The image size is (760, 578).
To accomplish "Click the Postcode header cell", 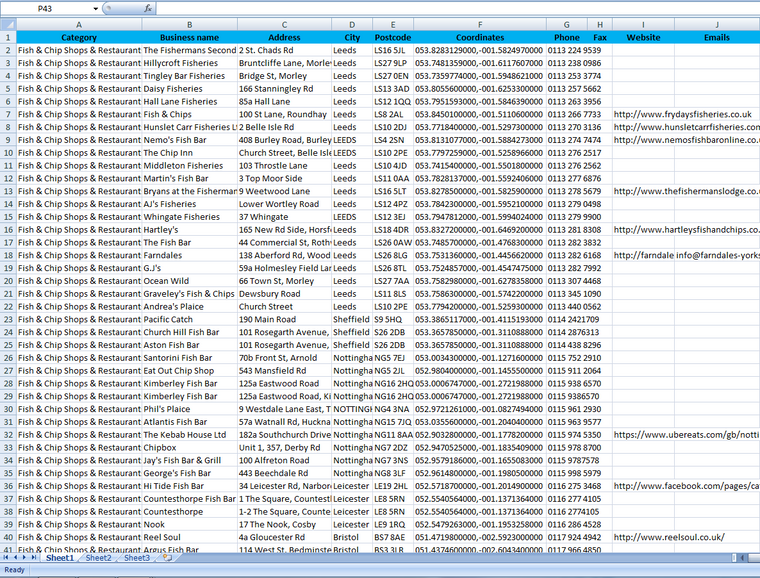I will tap(393, 37).
